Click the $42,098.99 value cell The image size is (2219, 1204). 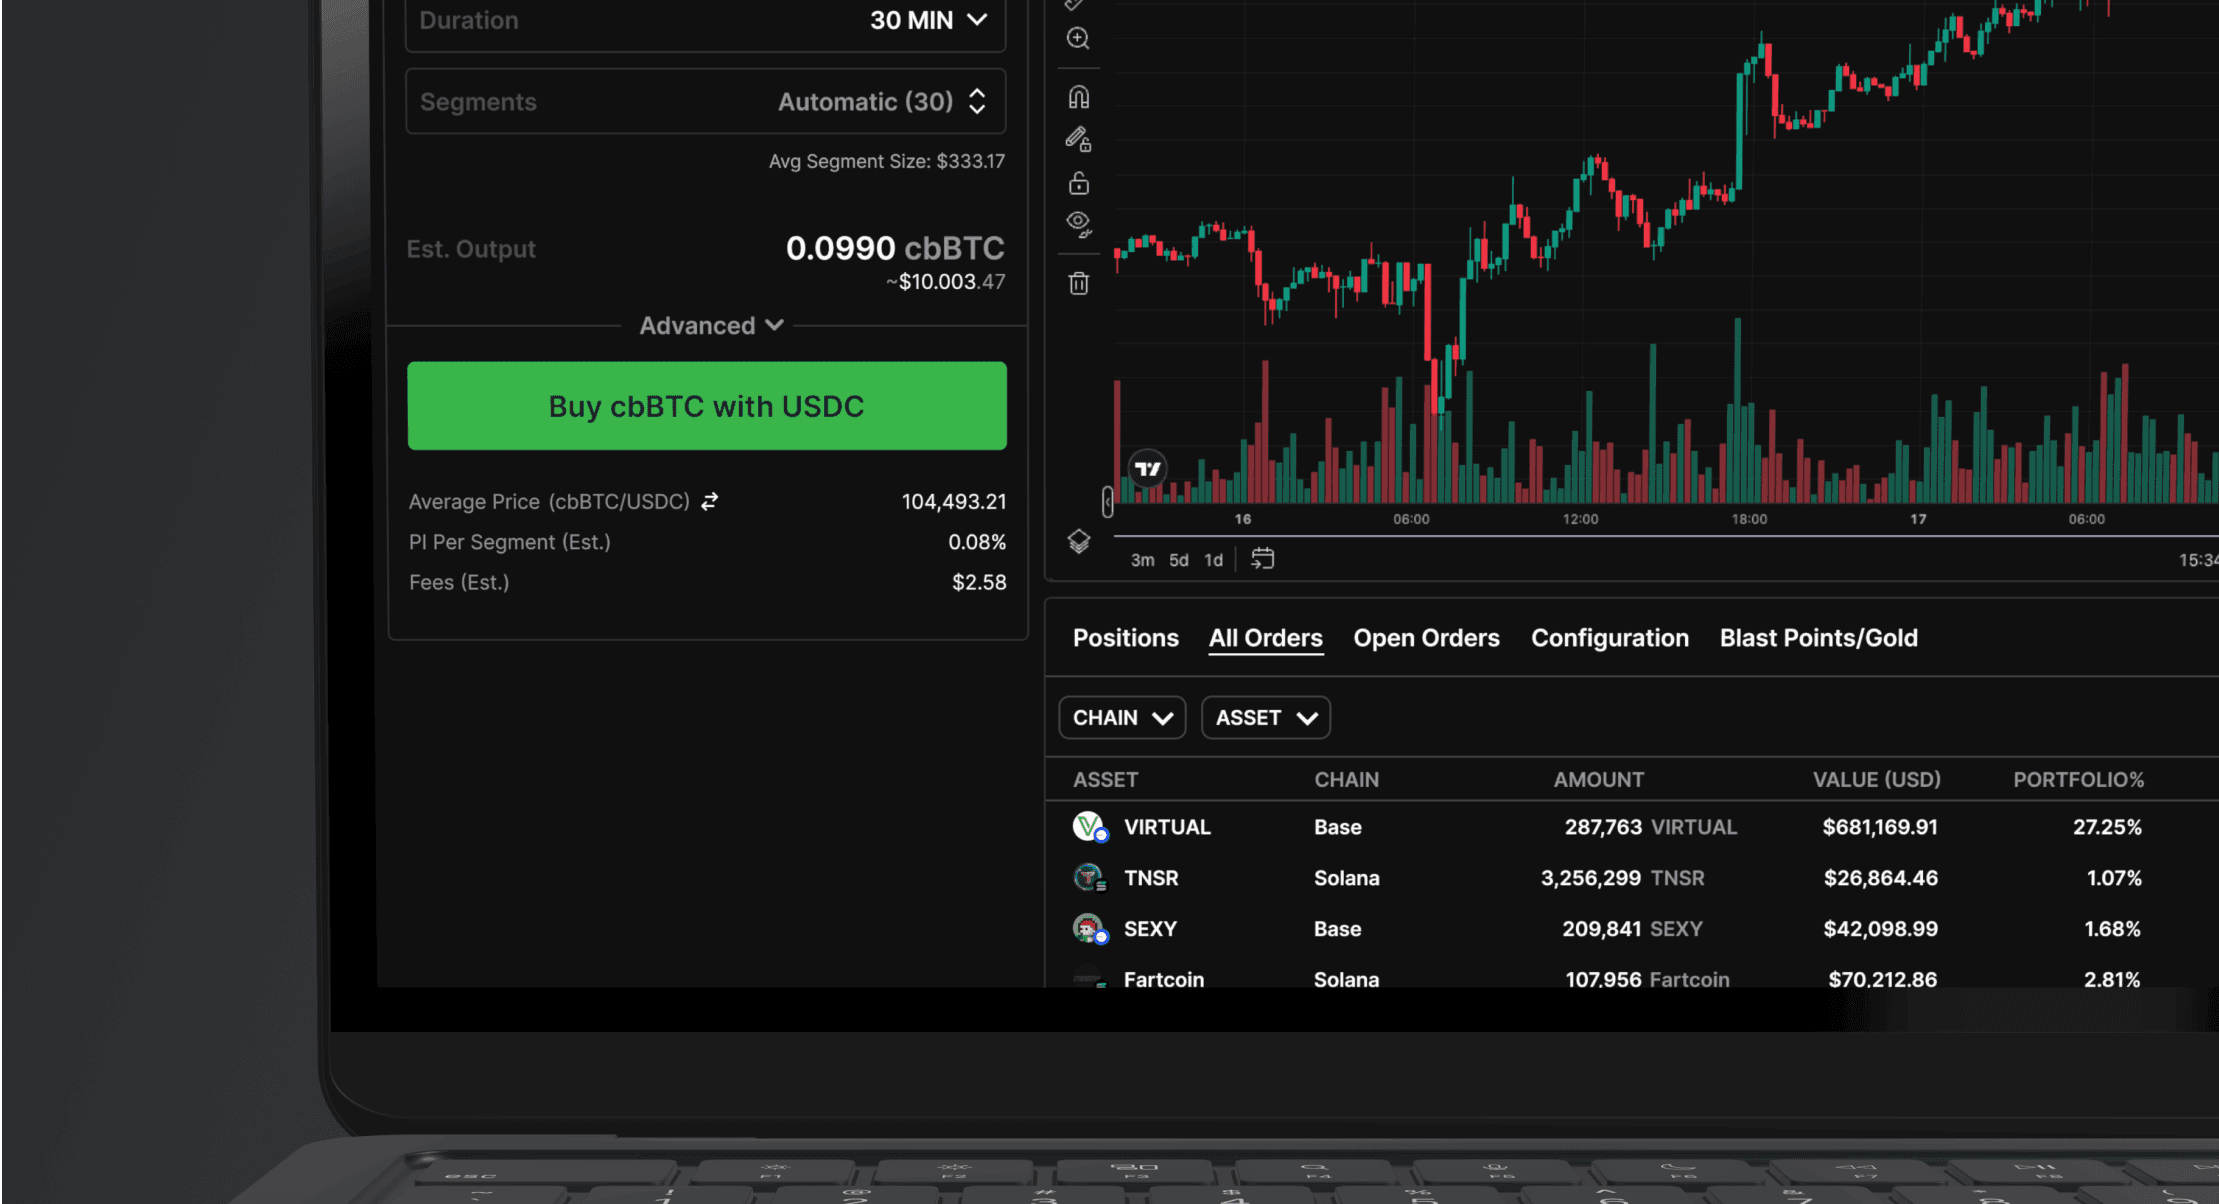[x=1880, y=929]
